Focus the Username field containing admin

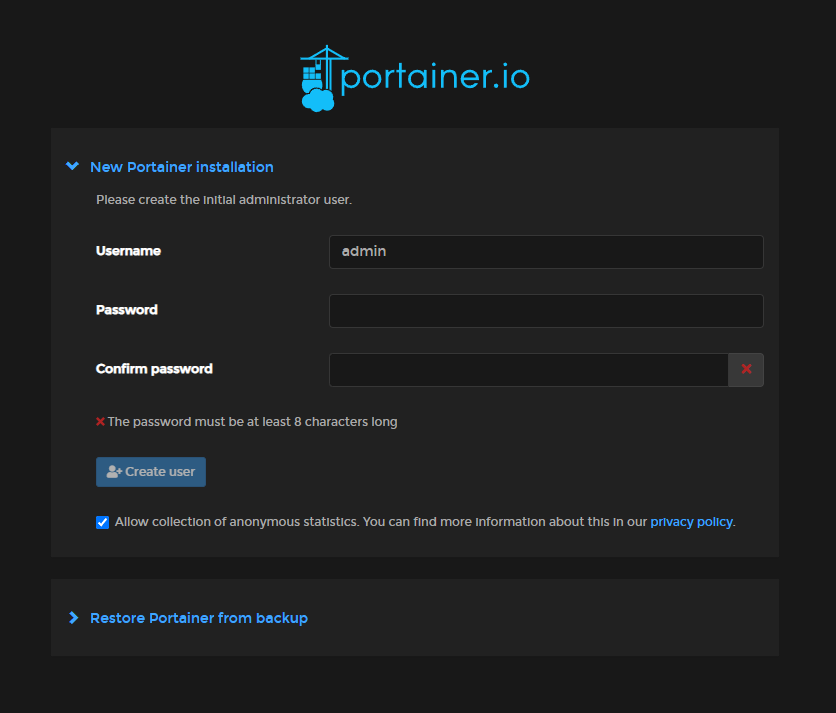coord(546,252)
